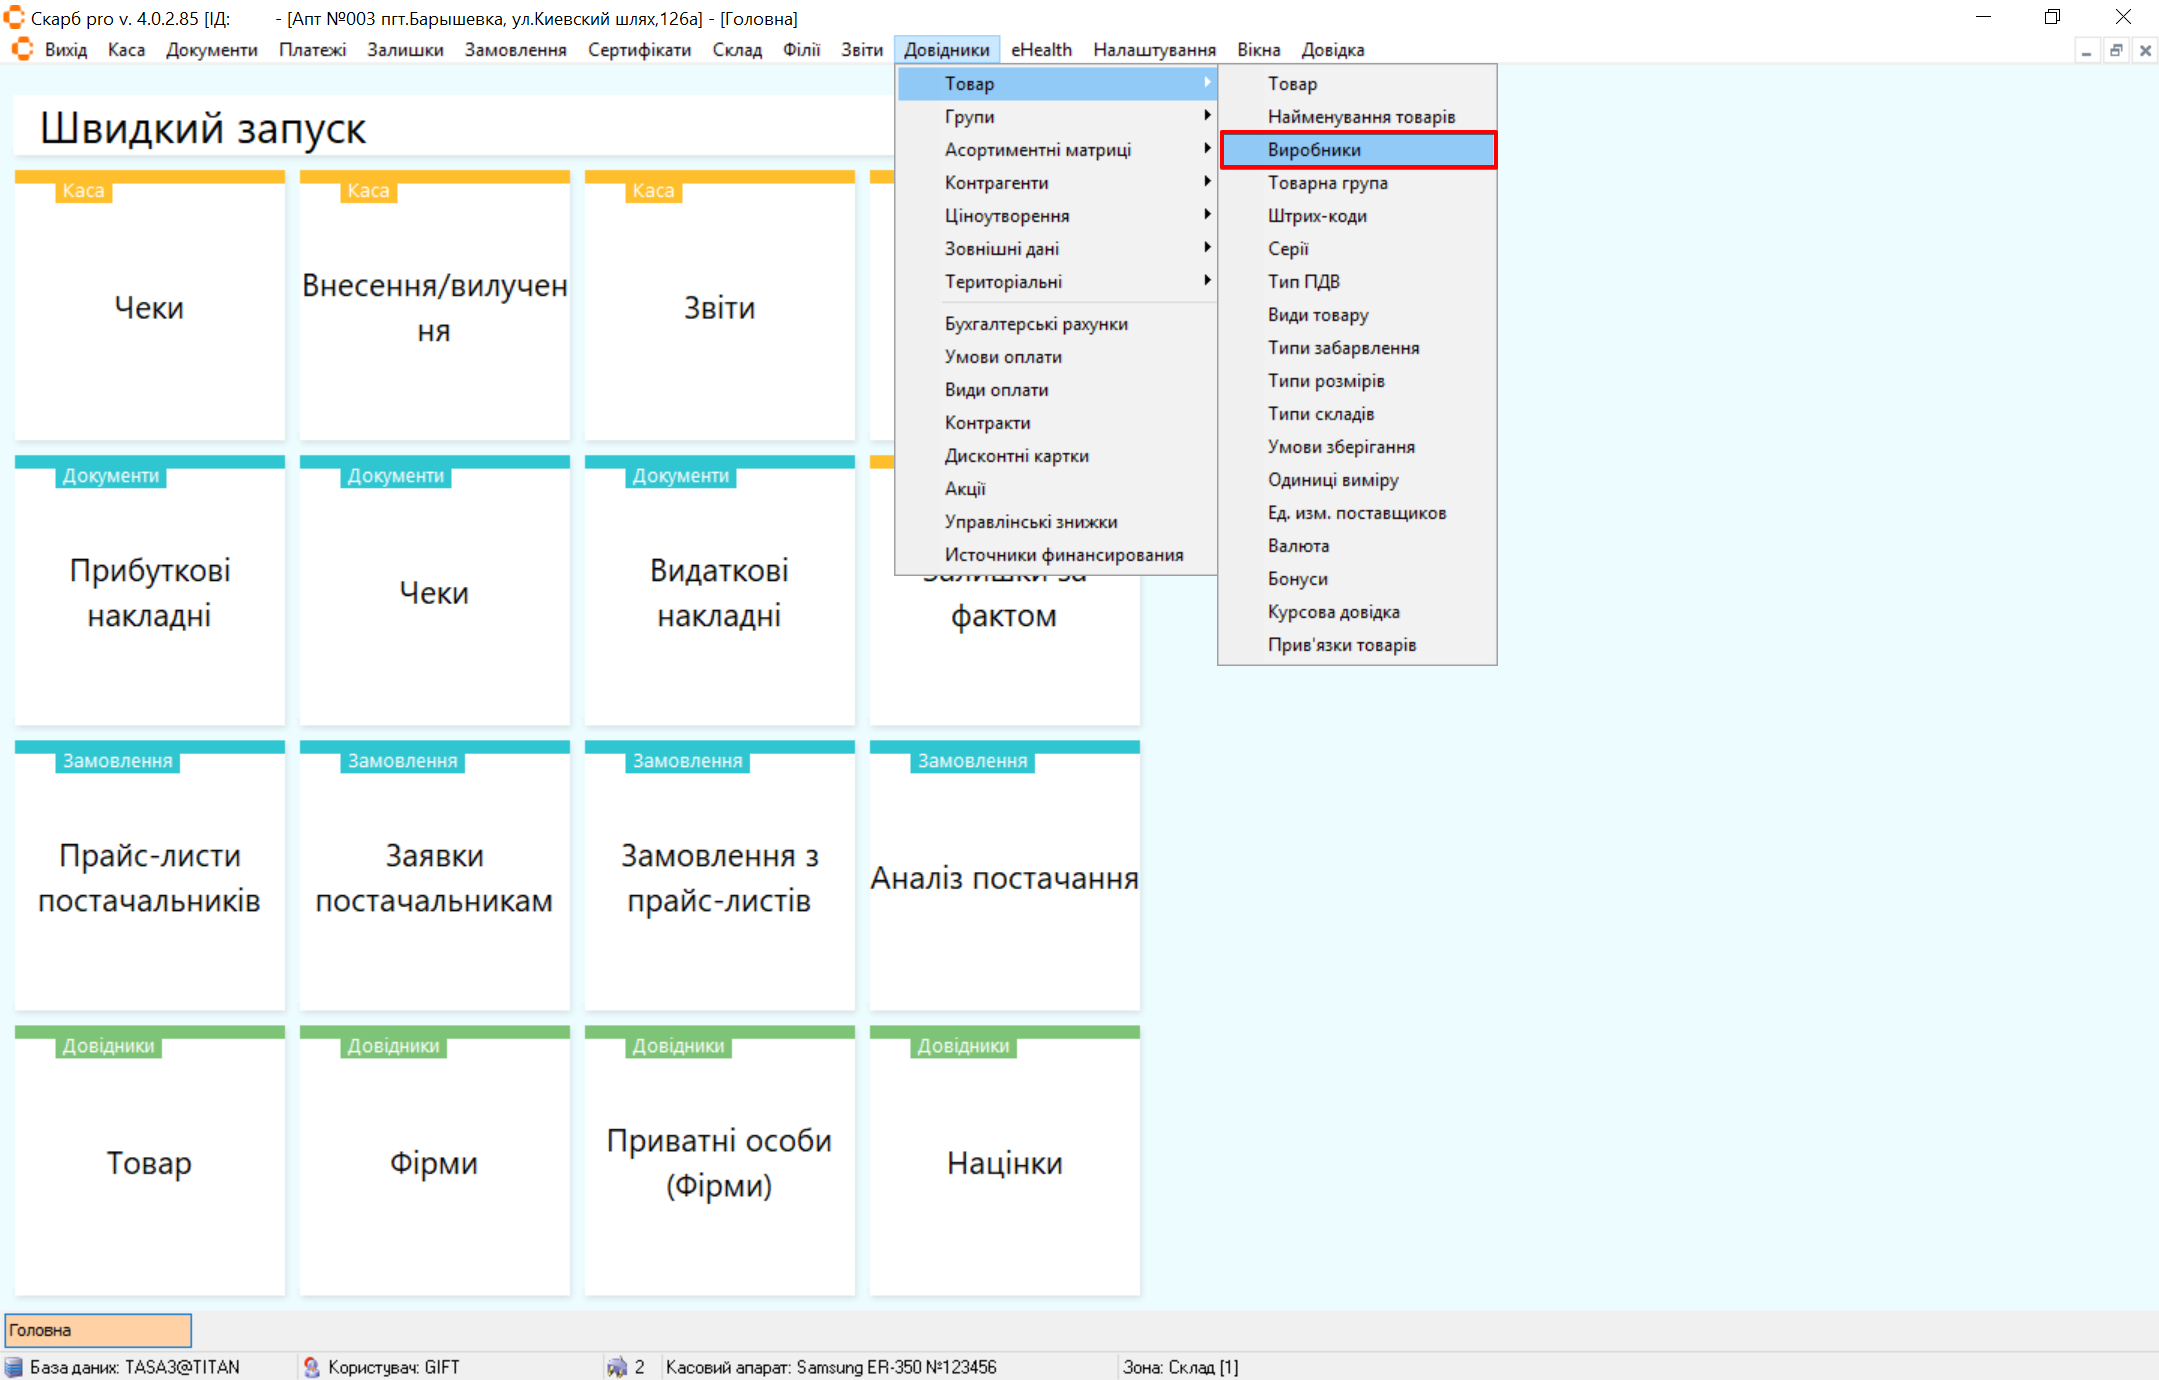Click the database icon in status bar
The height and width of the screenshot is (1380, 2159).
tap(14, 1367)
